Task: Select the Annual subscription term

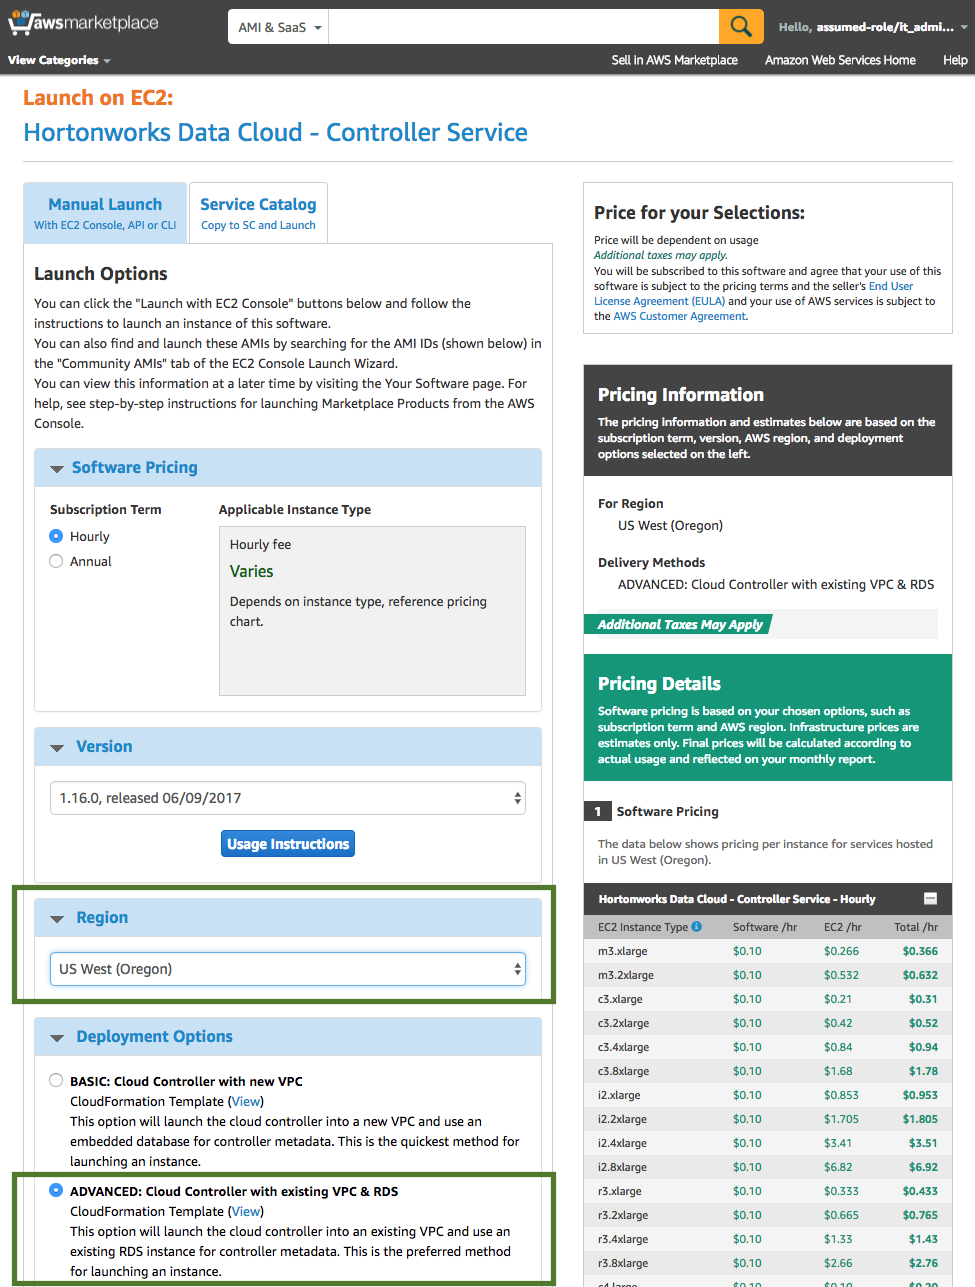Action: point(57,561)
